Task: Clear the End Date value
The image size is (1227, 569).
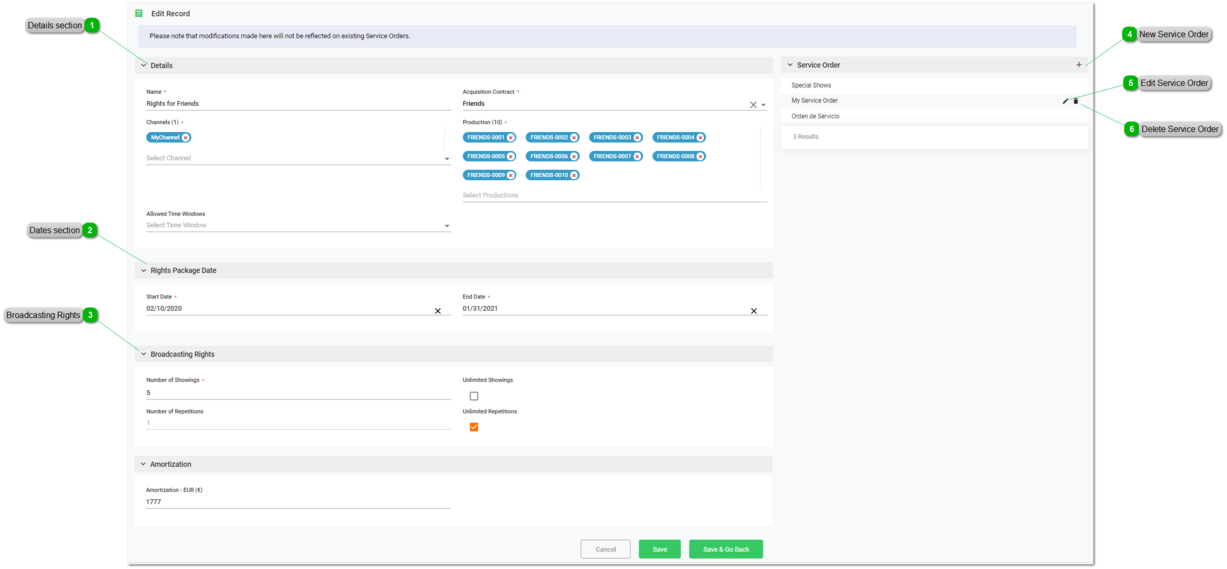Action: pyautogui.click(x=754, y=311)
